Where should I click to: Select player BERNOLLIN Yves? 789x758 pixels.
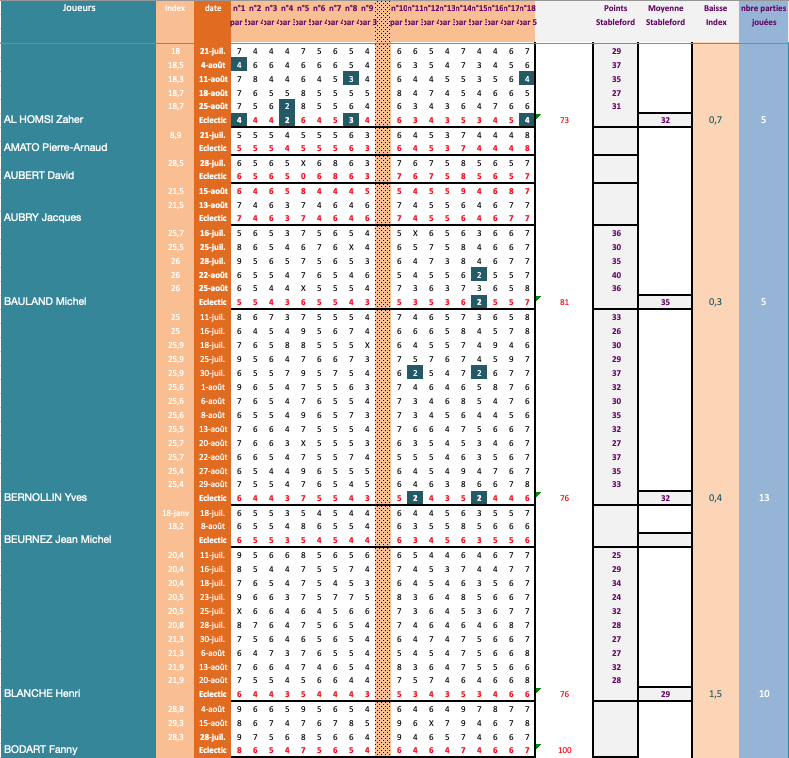point(45,498)
